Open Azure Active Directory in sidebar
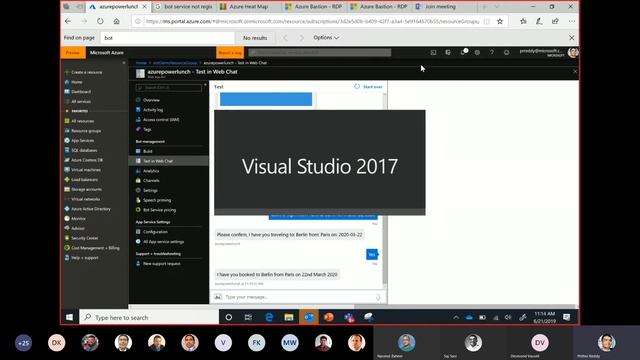 tap(91, 209)
